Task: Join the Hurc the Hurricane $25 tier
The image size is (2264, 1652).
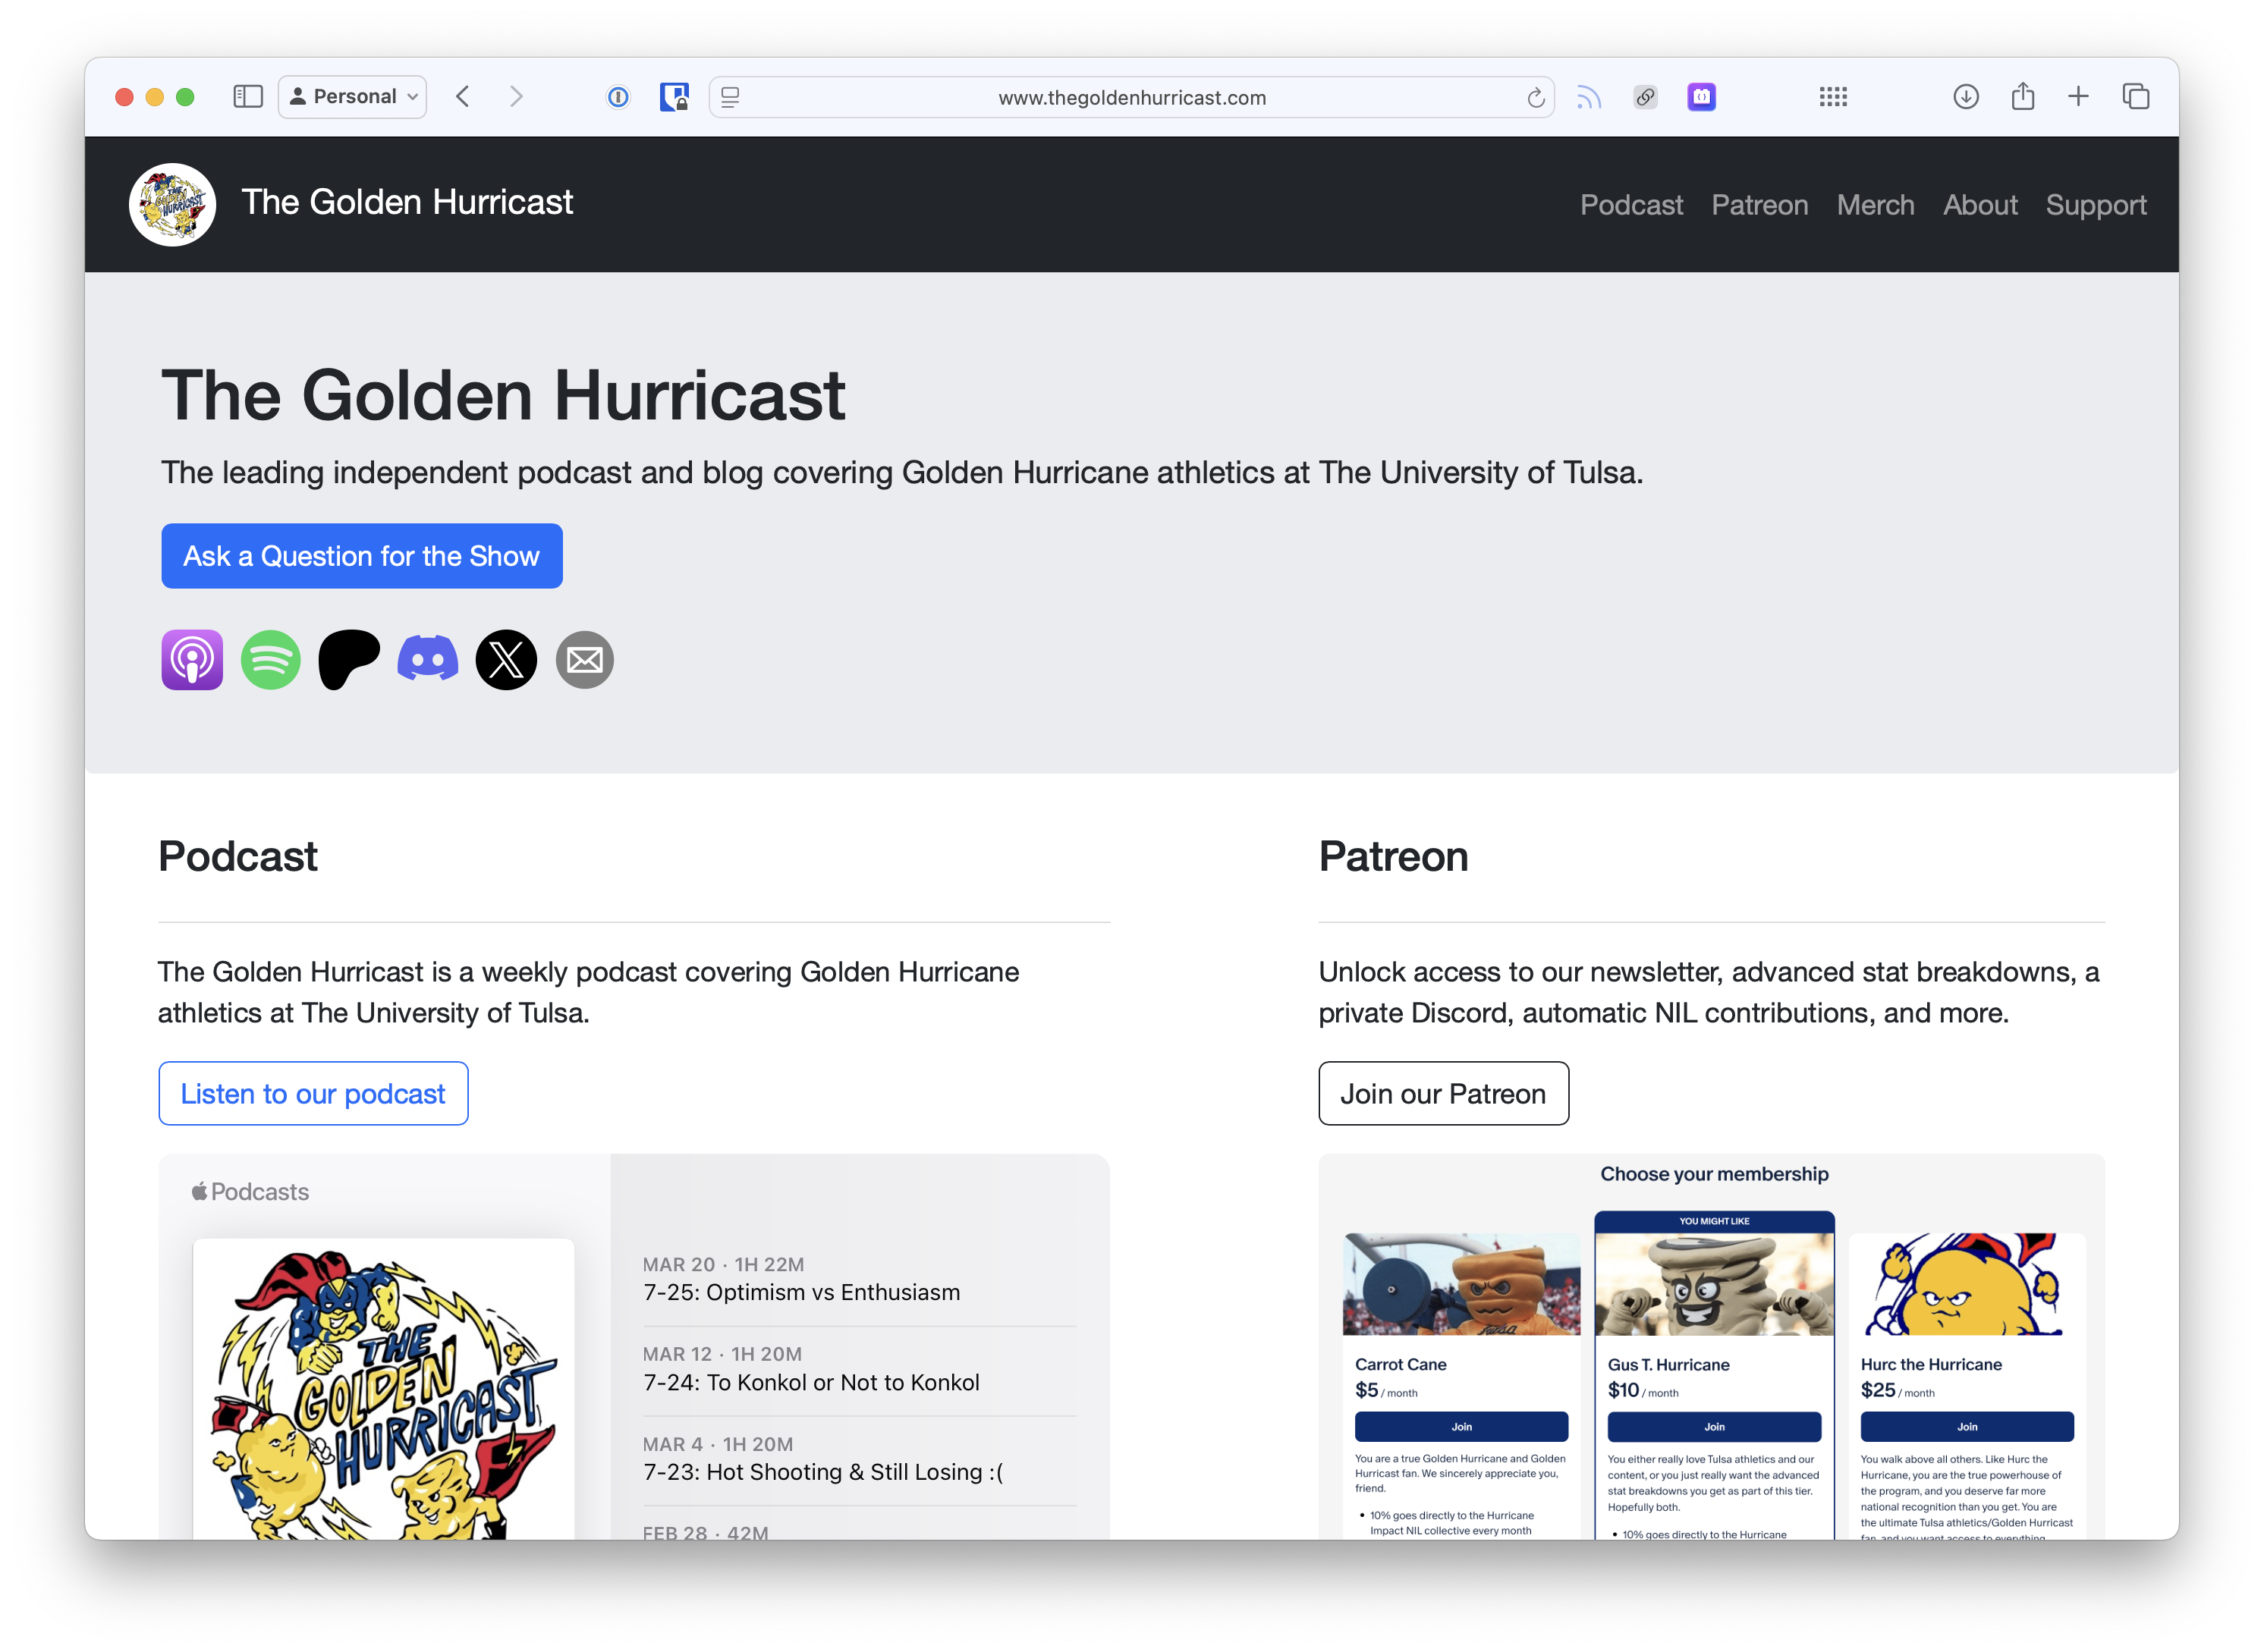Action: 1967,1427
